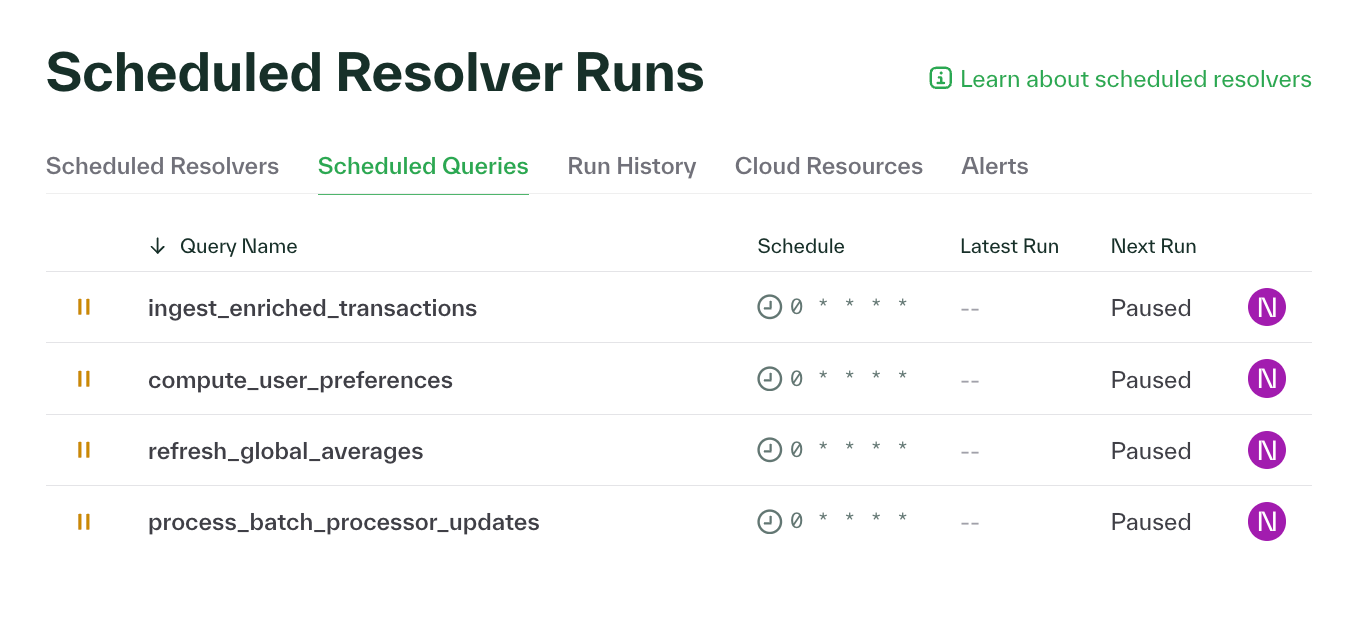Click the Paused status for compute_user_preferences
This screenshot has width=1368, height=620.
[x=1150, y=379]
